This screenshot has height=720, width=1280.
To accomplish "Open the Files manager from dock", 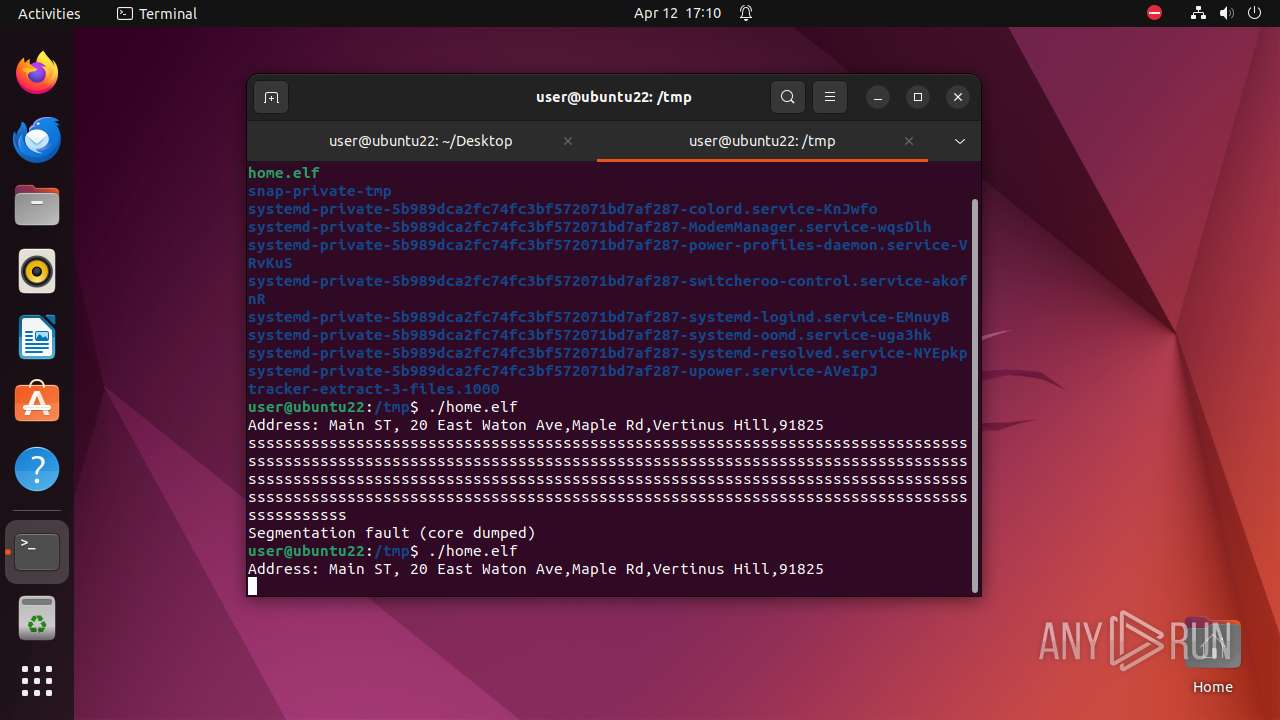I will [37, 205].
